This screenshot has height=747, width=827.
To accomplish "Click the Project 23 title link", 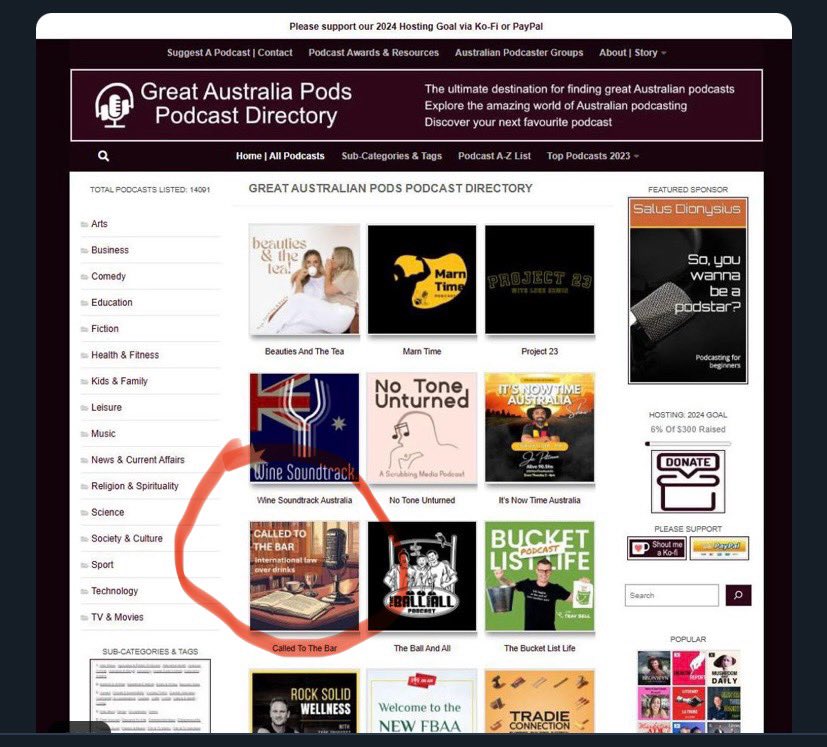I will [x=540, y=351].
